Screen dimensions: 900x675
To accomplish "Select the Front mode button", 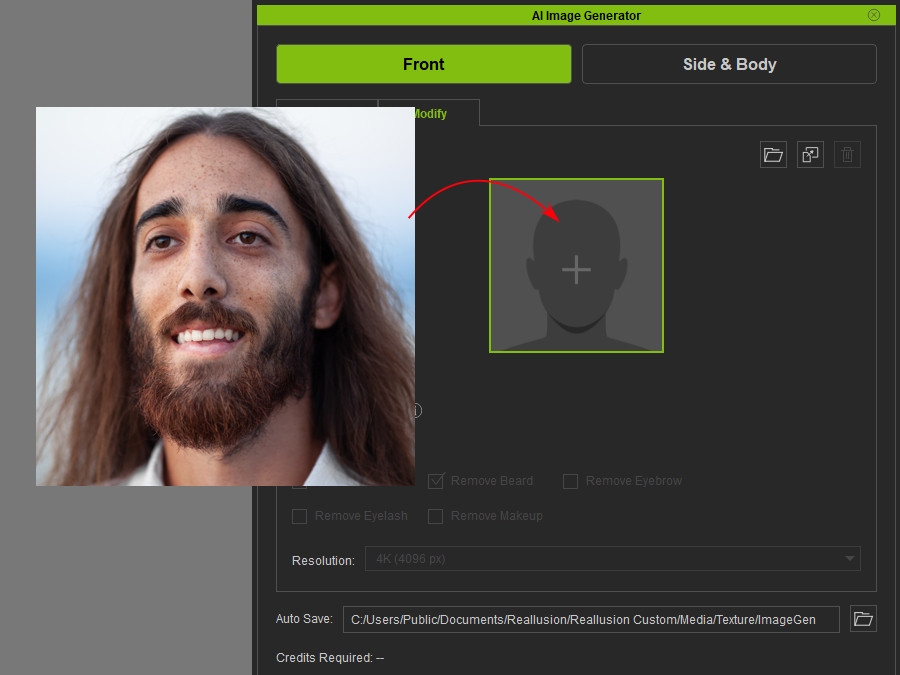I will tap(424, 64).
